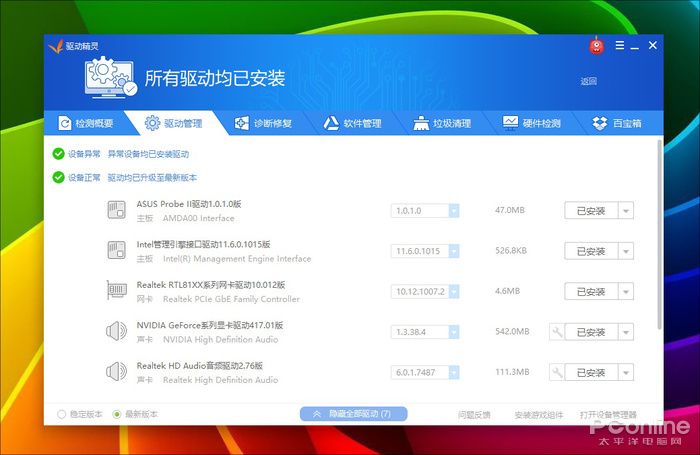Click the ASUS Probe II motherboard icon
700x455 pixels.
(x=116, y=210)
